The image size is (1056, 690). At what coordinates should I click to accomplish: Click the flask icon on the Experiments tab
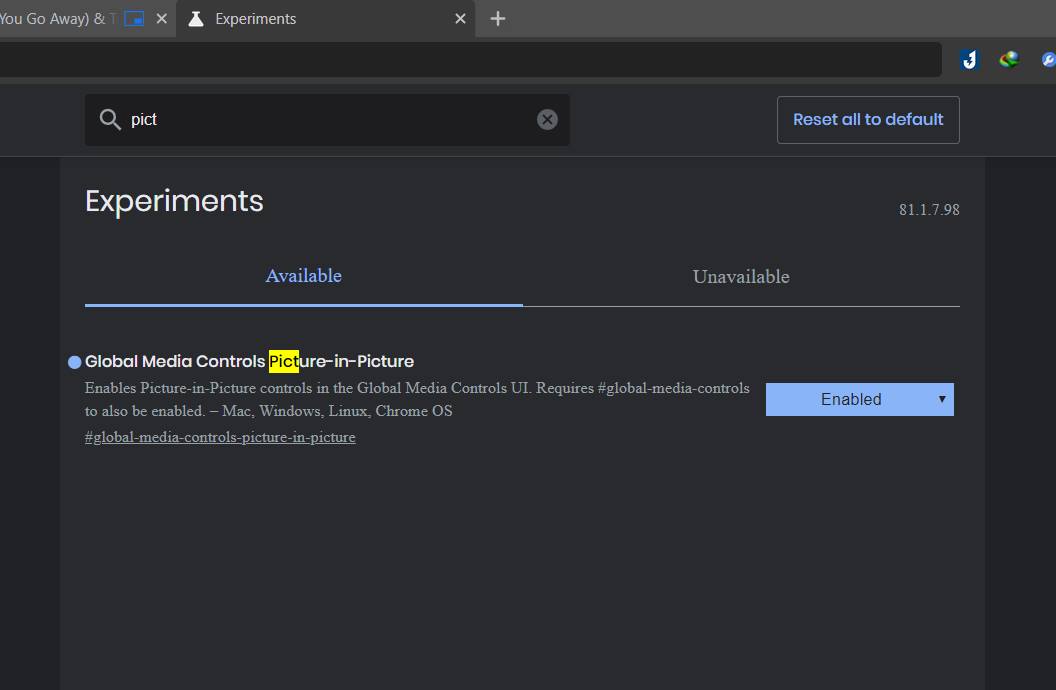click(x=196, y=19)
